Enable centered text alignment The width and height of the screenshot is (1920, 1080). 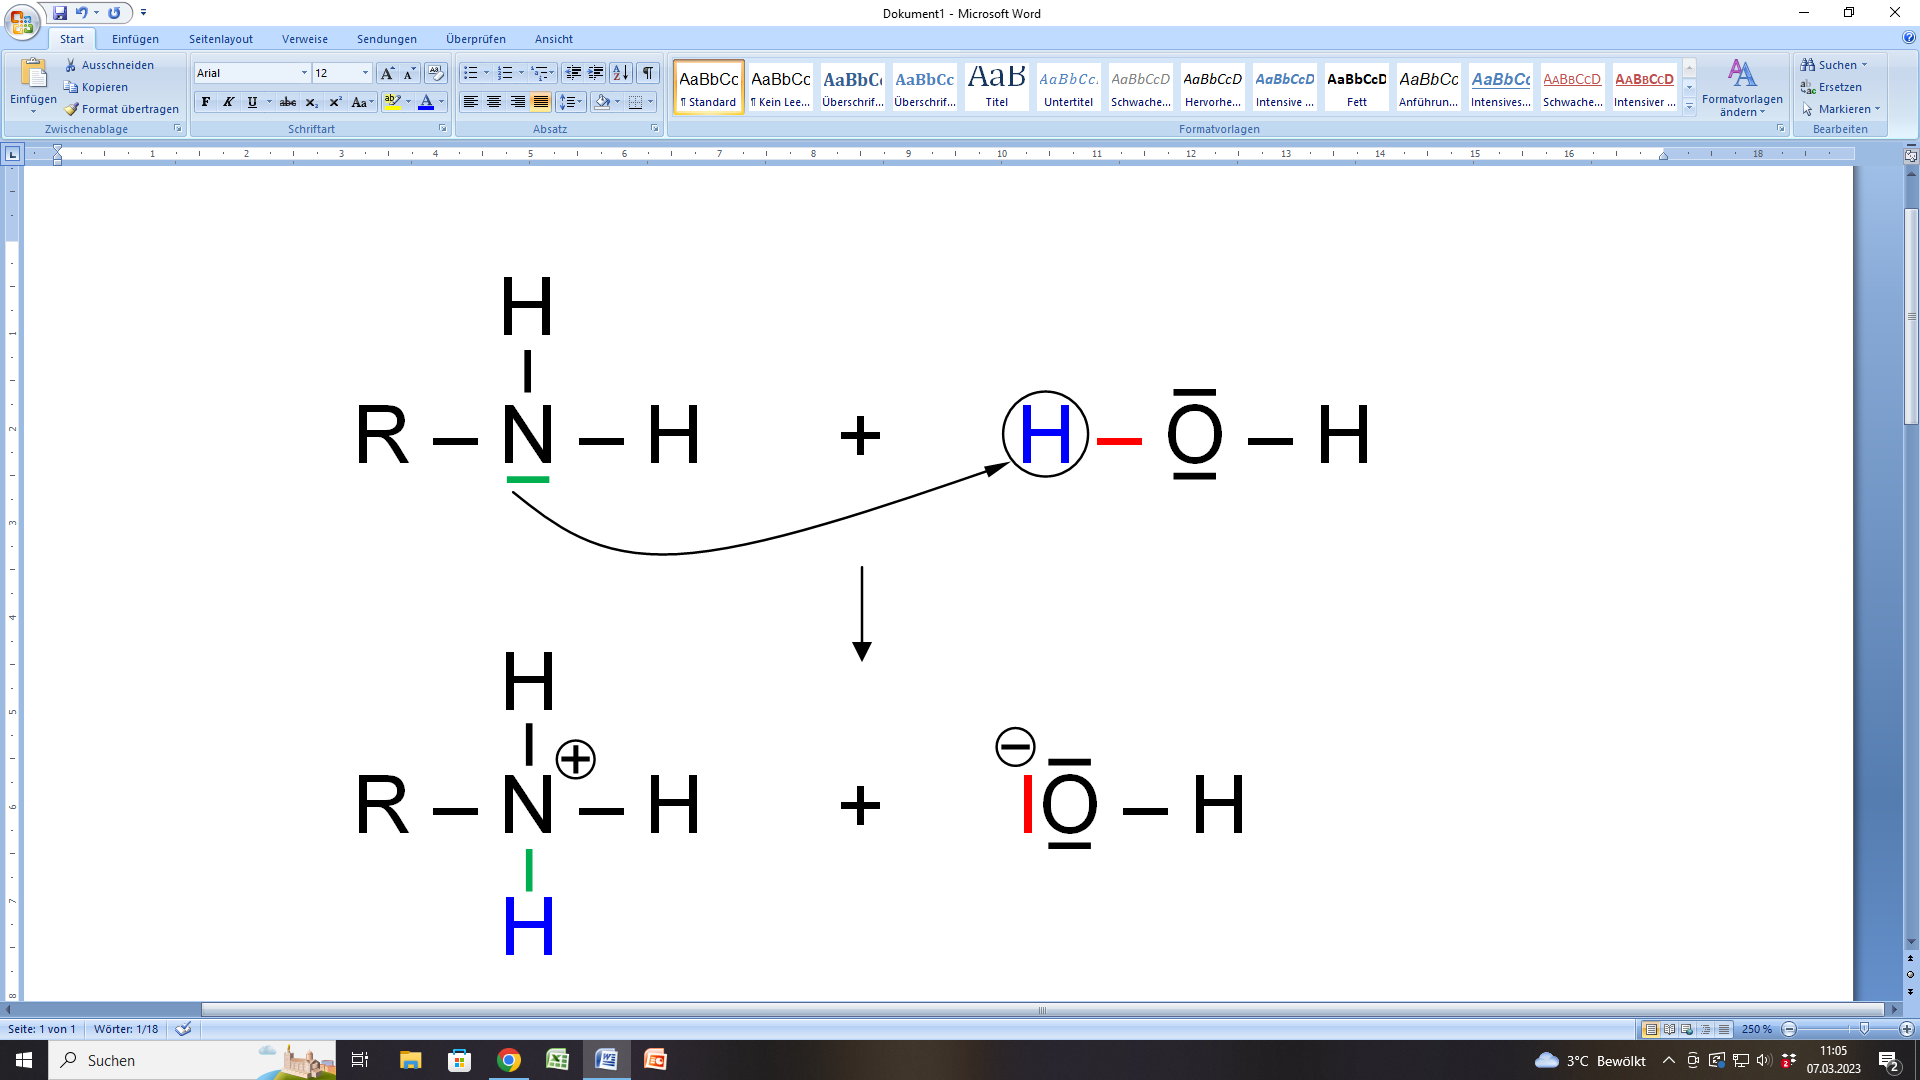tap(494, 102)
